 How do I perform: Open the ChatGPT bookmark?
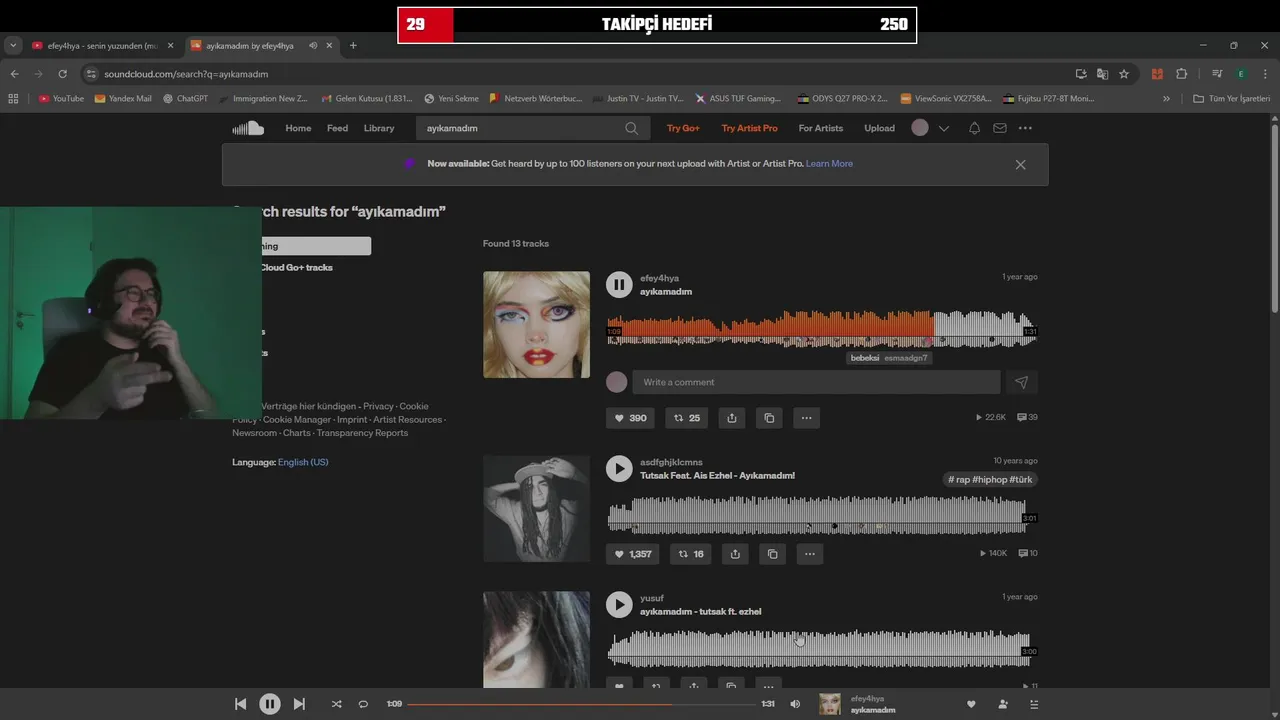pos(185,99)
